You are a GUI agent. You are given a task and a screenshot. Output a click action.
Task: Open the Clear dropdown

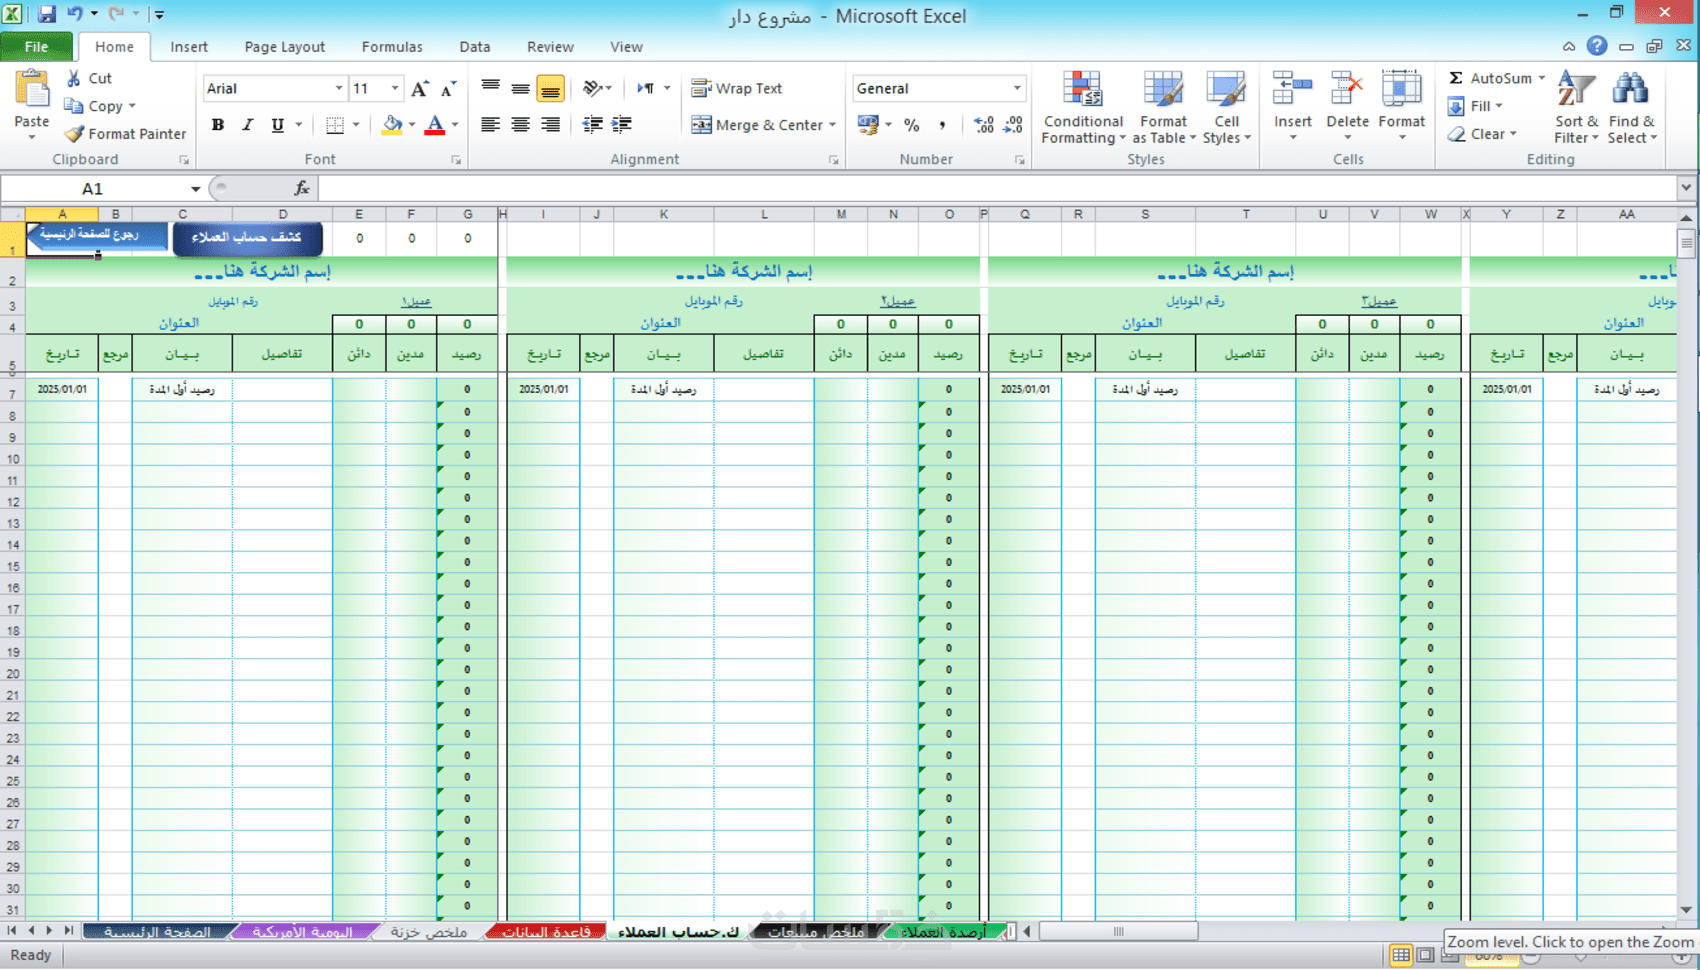[x=1483, y=134]
